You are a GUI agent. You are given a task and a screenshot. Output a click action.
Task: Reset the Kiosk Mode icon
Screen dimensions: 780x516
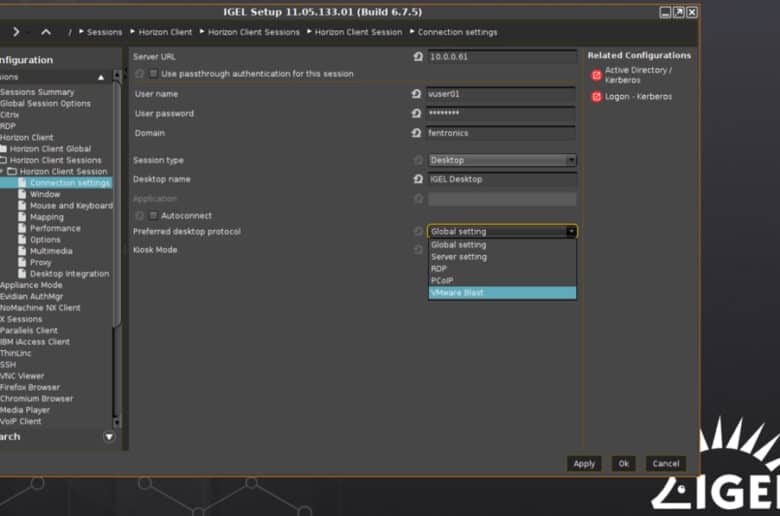[418, 250]
